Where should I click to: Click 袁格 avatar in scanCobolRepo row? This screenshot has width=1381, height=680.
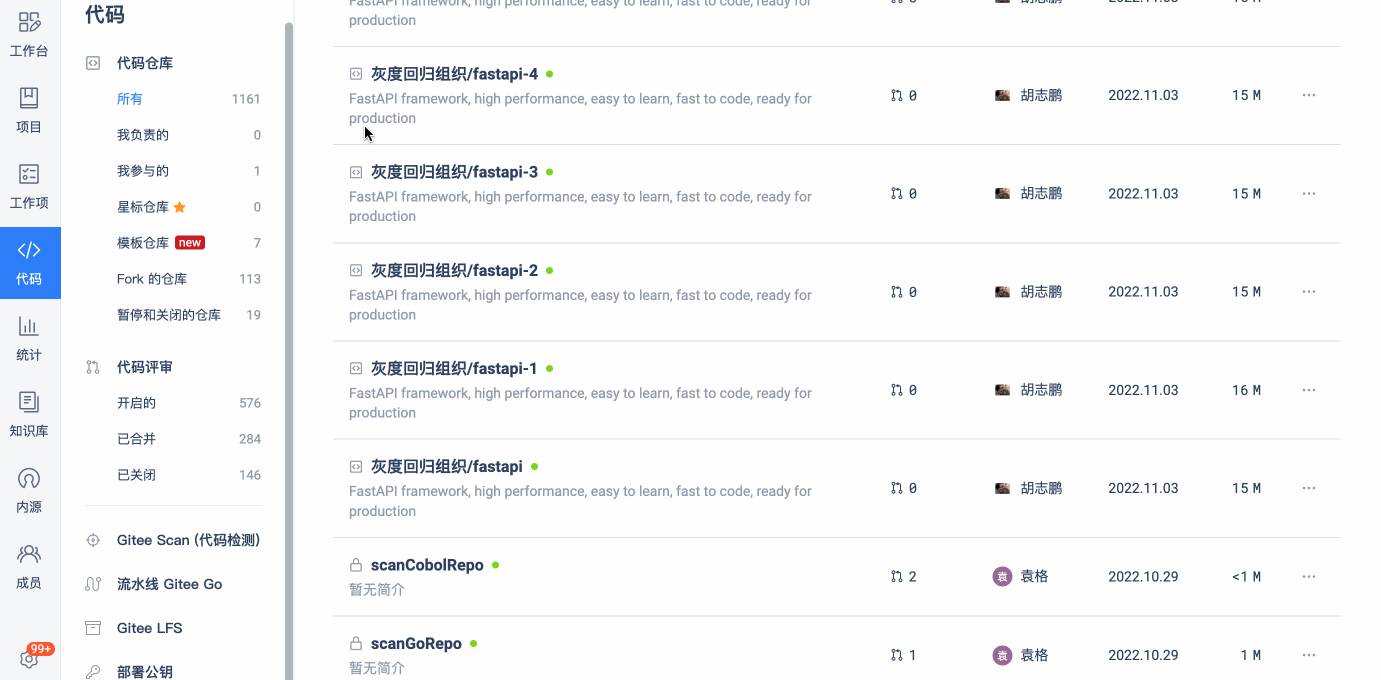(1002, 576)
